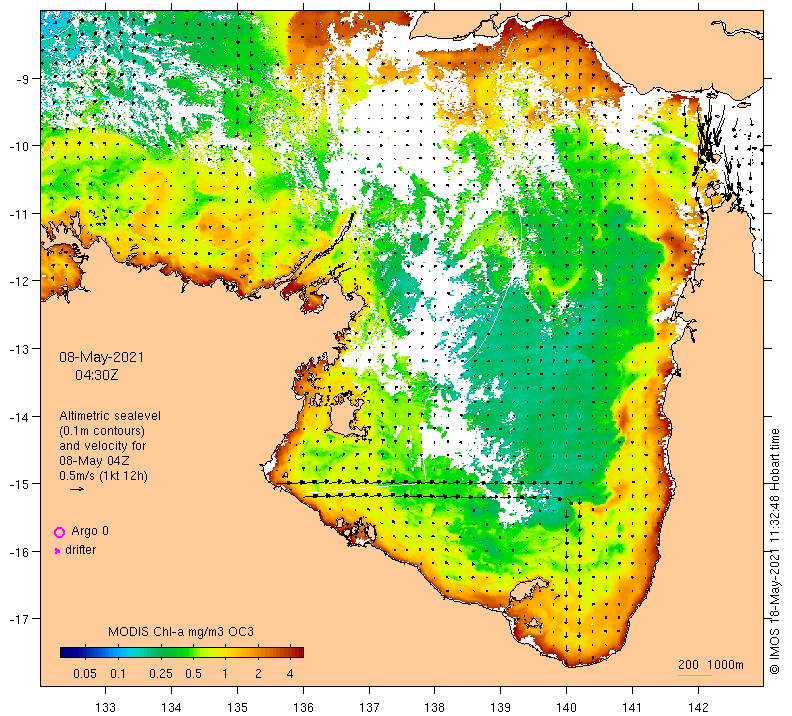Viewport: 792px width, 716px height.
Task: Click the '08-May 04Z' text line
Action: click(94, 461)
